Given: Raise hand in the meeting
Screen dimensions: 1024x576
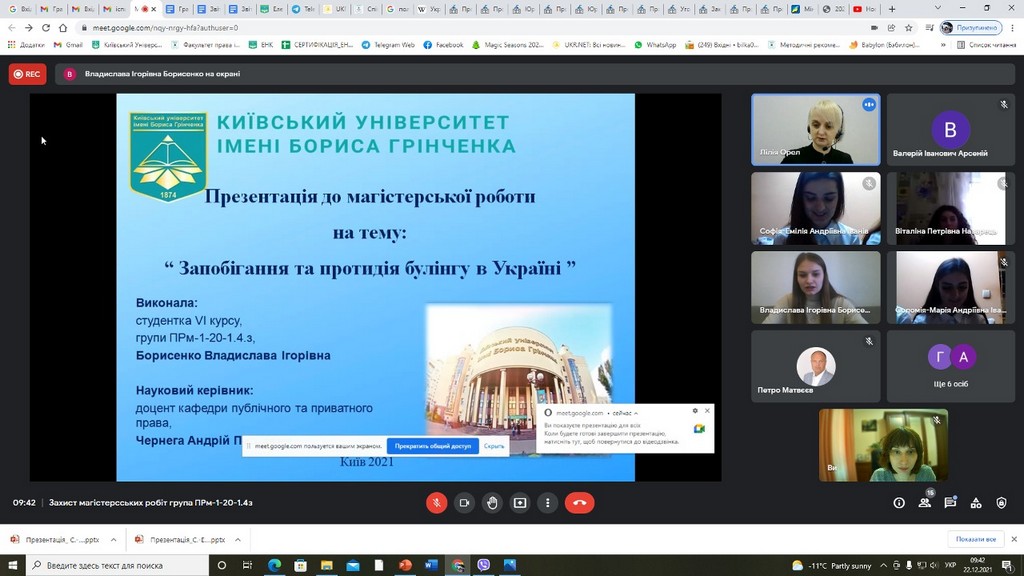Looking at the screenshot, I should [x=492, y=503].
